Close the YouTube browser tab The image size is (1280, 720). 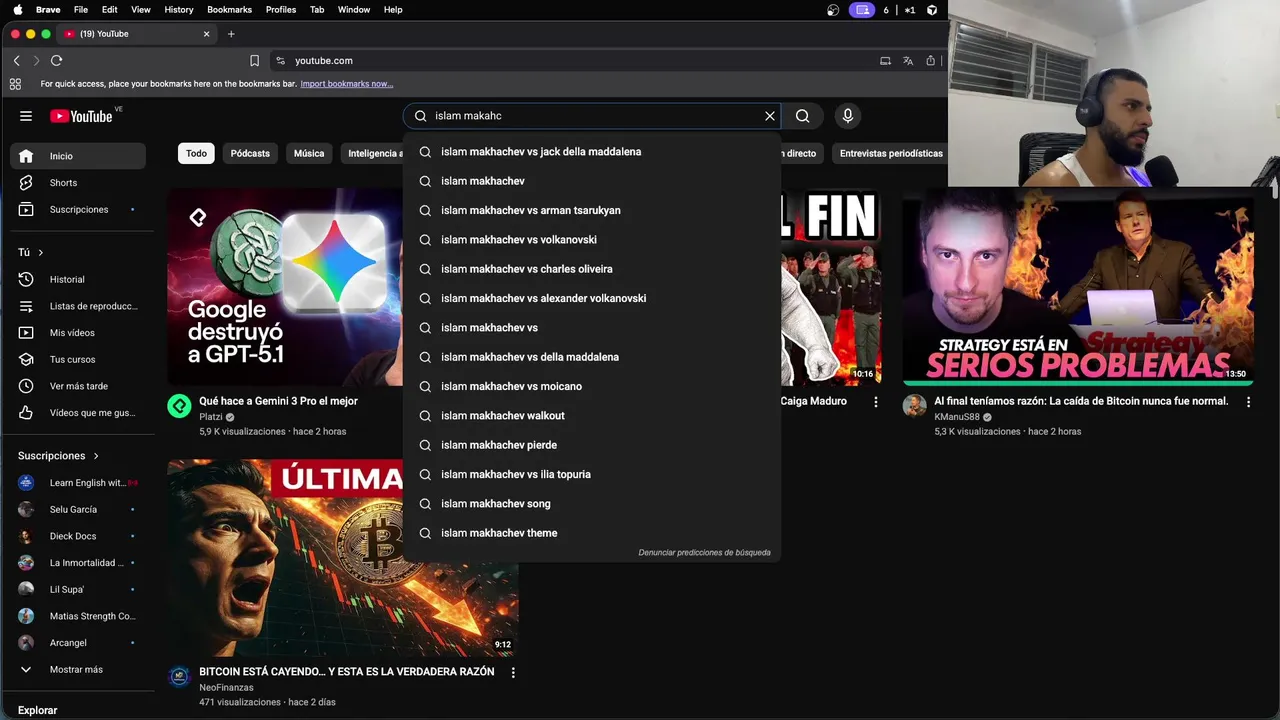point(207,34)
